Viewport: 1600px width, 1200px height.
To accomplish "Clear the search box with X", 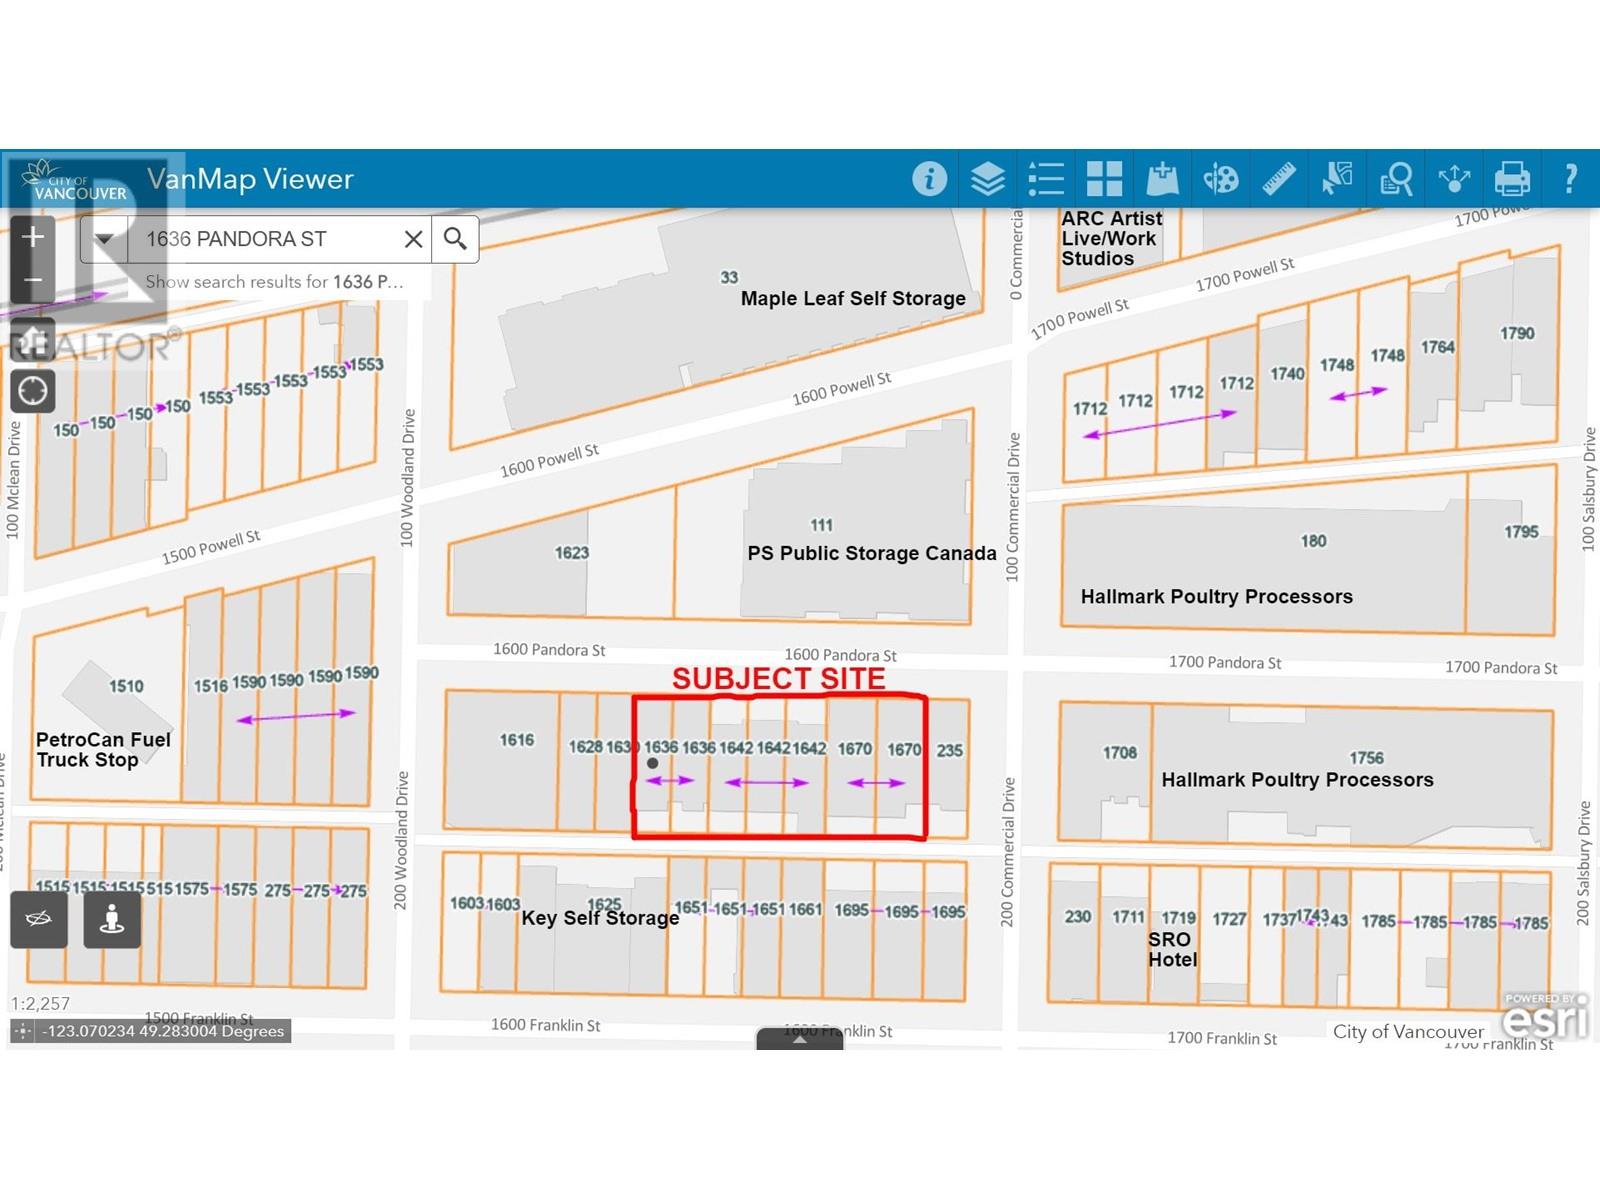I will tap(413, 239).
